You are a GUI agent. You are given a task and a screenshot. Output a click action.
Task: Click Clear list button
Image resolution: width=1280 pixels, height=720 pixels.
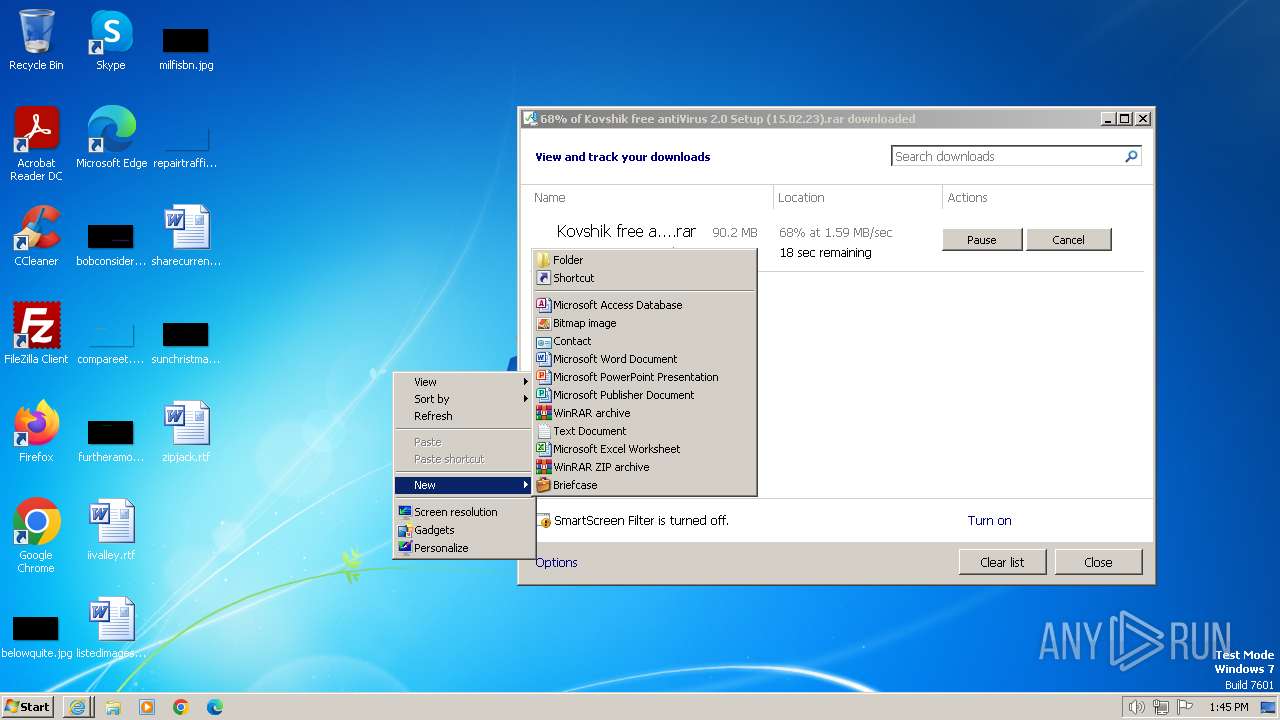coord(1002,562)
